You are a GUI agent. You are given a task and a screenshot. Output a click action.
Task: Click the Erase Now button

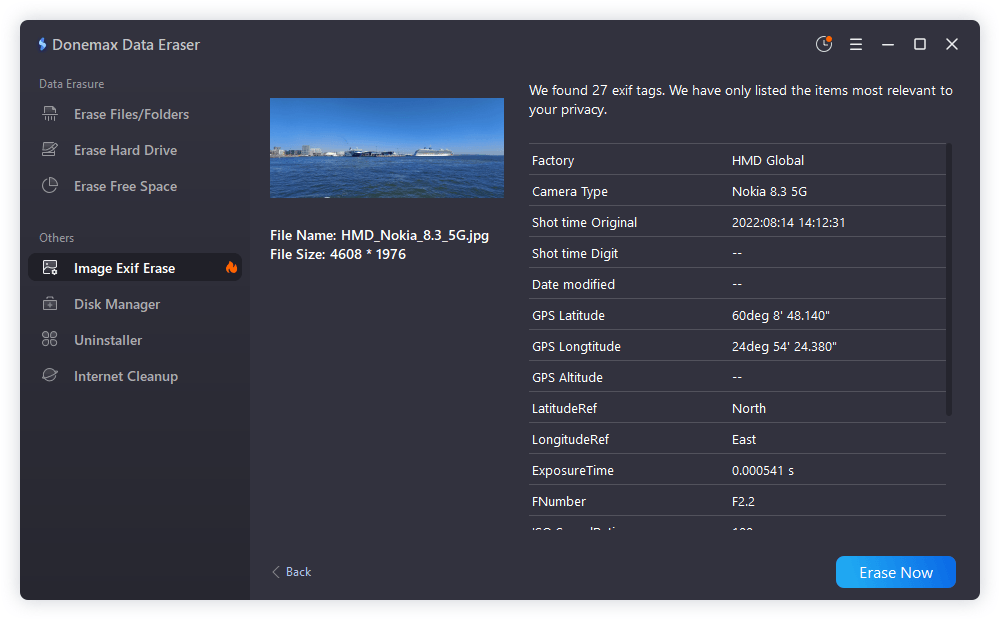(895, 572)
